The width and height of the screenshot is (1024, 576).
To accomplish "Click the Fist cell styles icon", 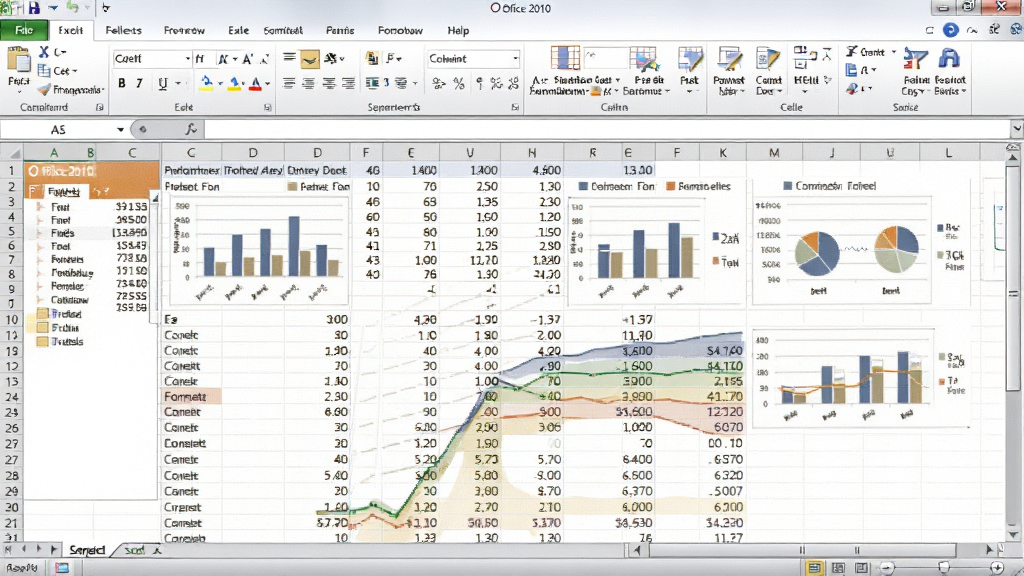I will point(689,59).
